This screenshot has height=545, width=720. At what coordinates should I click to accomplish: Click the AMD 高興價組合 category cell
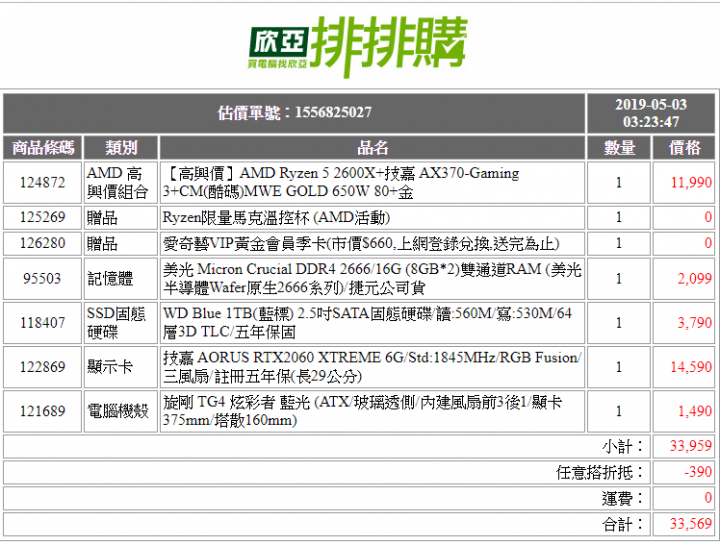click(121, 182)
